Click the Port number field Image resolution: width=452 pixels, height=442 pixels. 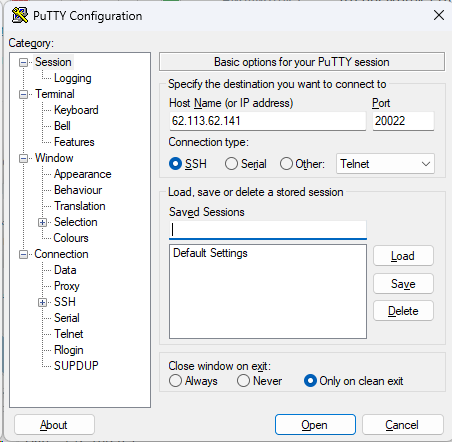403,121
